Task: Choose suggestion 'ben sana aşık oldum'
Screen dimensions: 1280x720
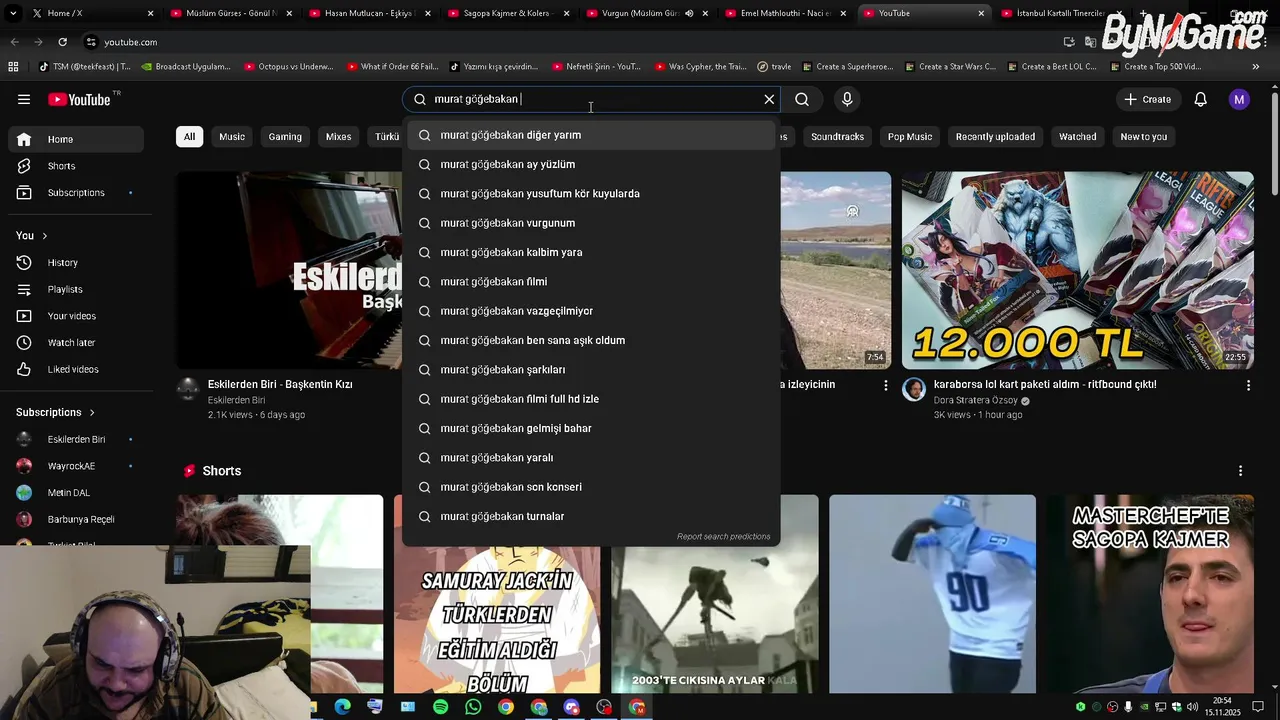Action: coord(591,340)
